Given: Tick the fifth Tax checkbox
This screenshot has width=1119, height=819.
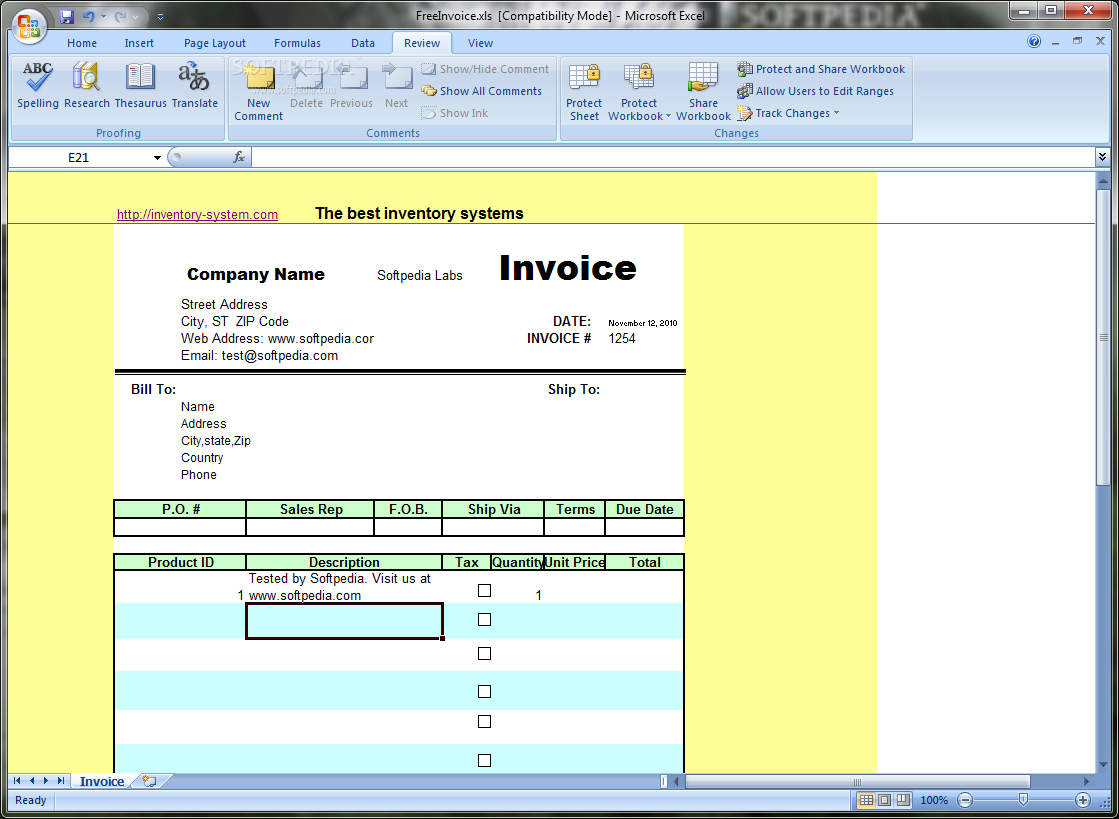Looking at the screenshot, I should (x=485, y=722).
